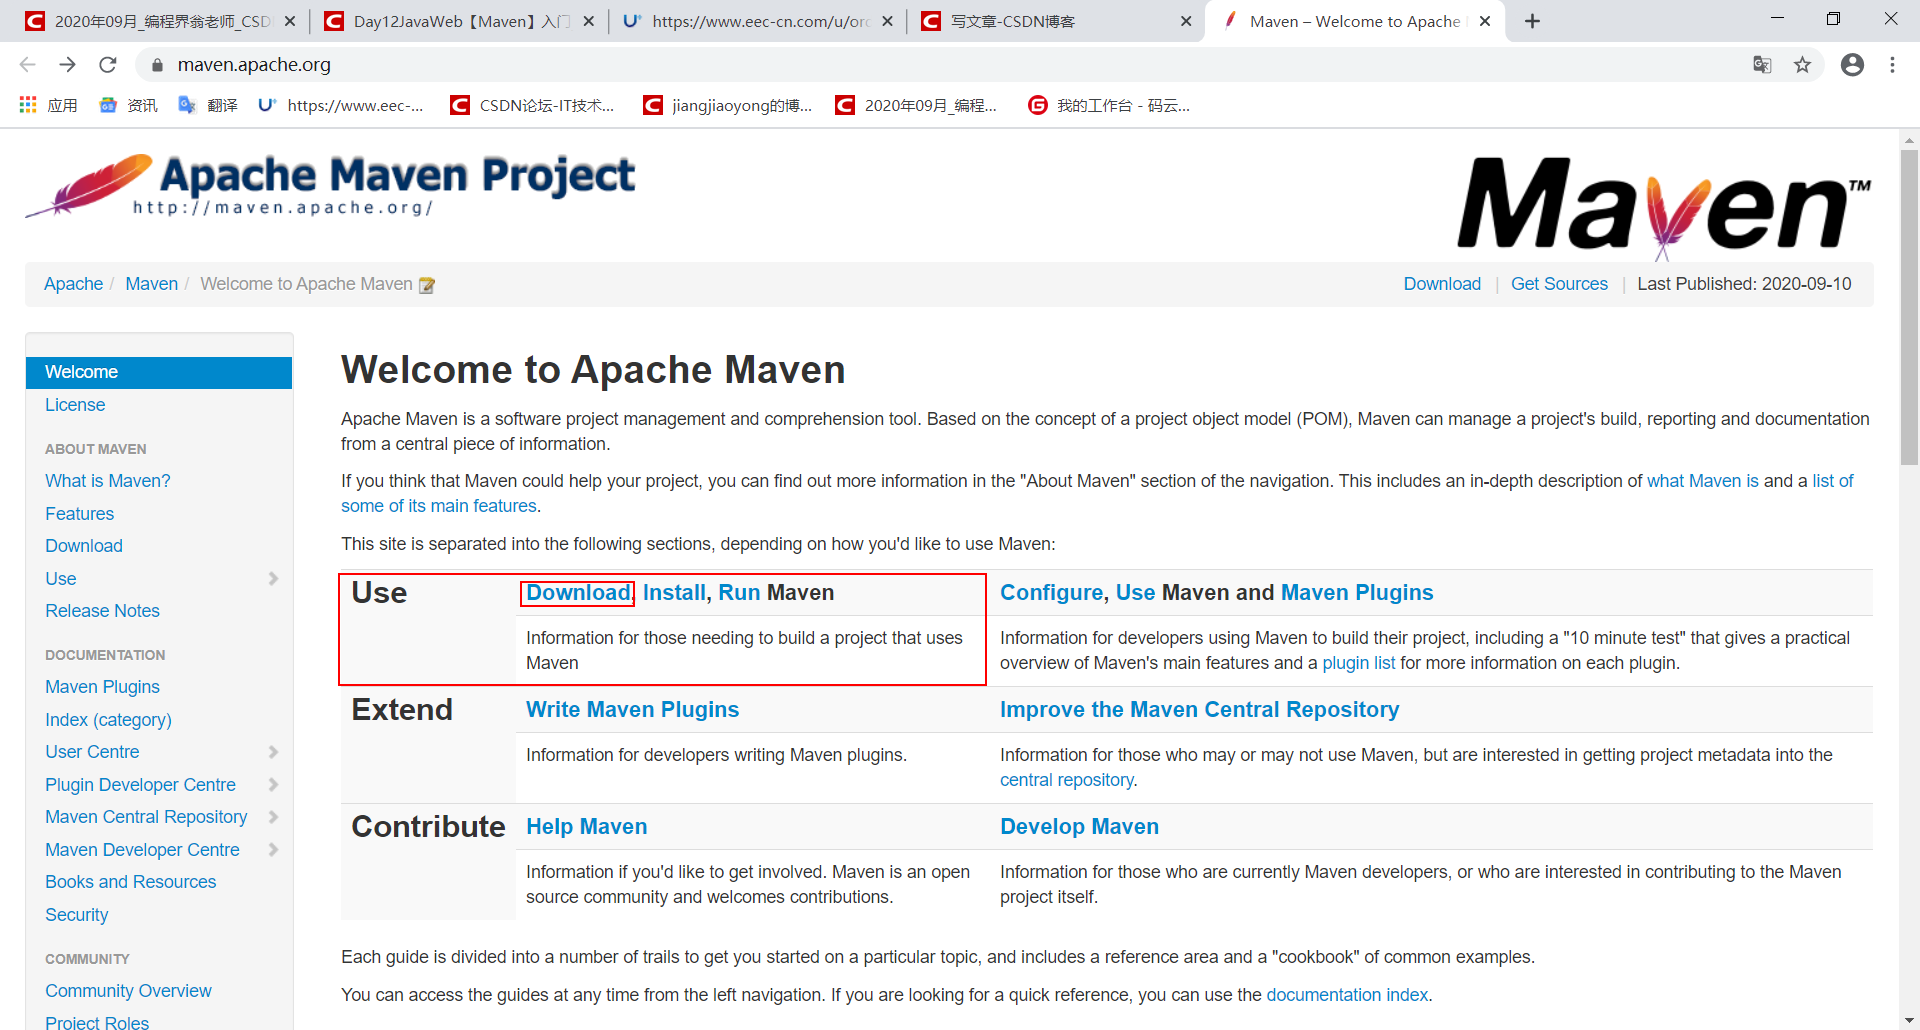The height and width of the screenshot is (1030, 1920).
Task: Open a new browser tab
Action: pos(1532,21)
